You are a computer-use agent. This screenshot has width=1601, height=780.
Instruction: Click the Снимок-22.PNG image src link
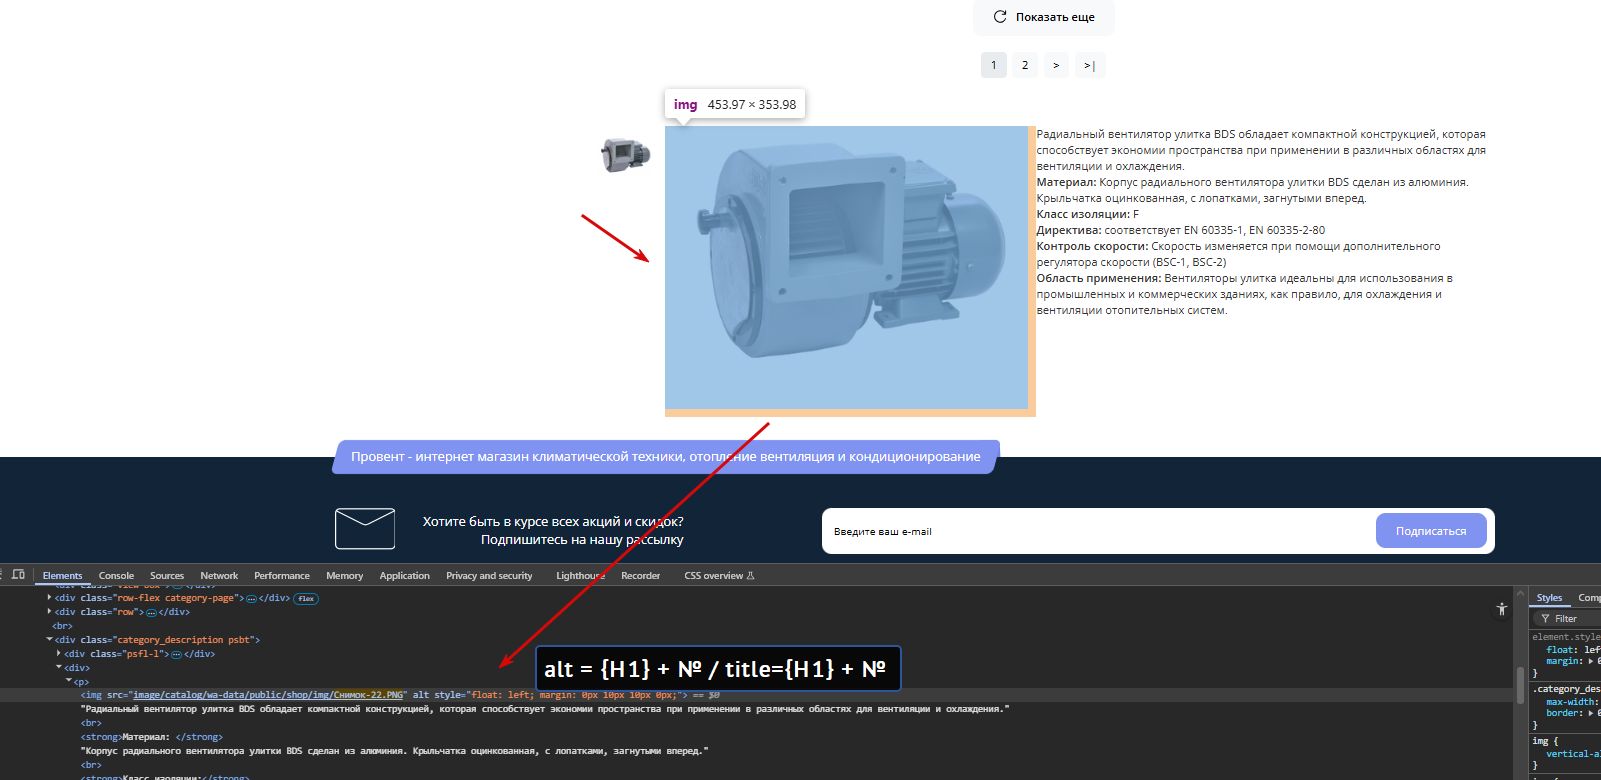(269, 695)
